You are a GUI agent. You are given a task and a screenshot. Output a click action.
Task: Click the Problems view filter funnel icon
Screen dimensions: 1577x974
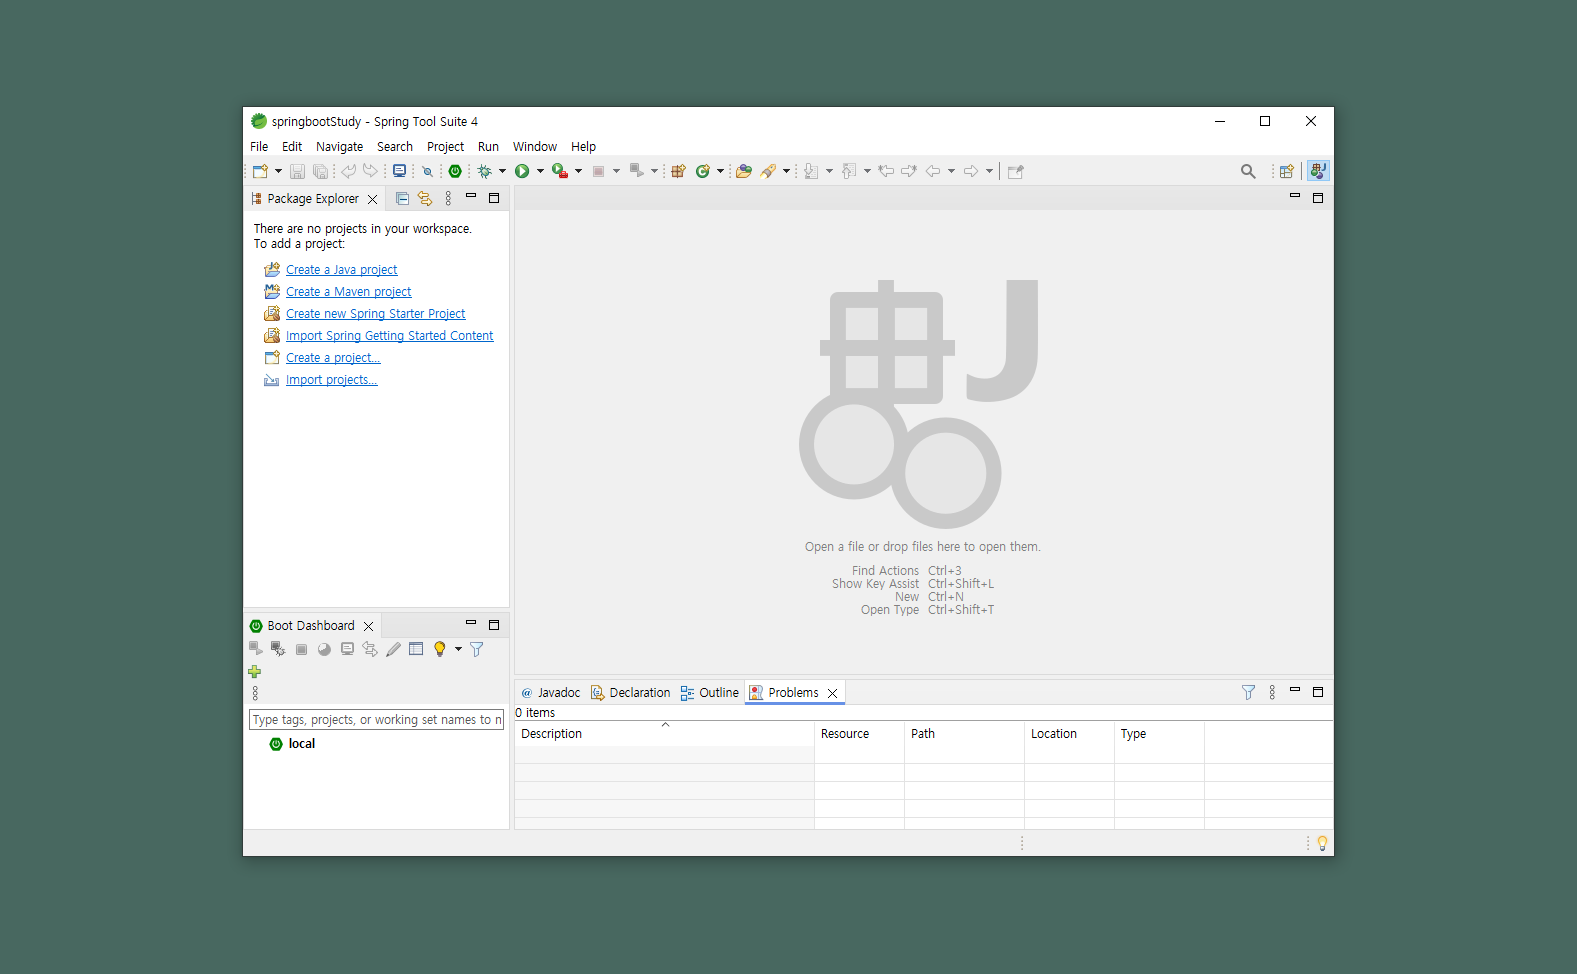1248,692
